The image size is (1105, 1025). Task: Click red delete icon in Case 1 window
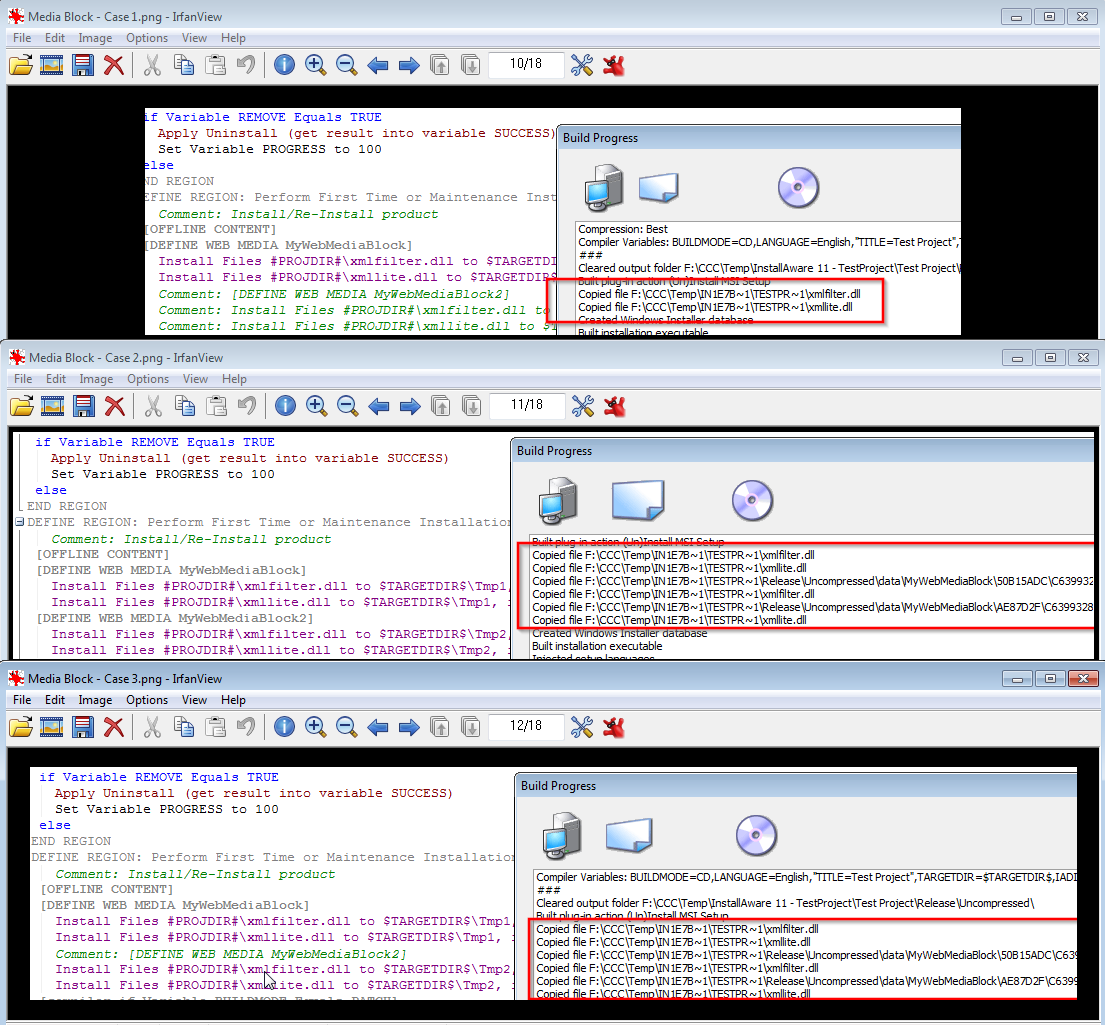click(x=113, y=66)
